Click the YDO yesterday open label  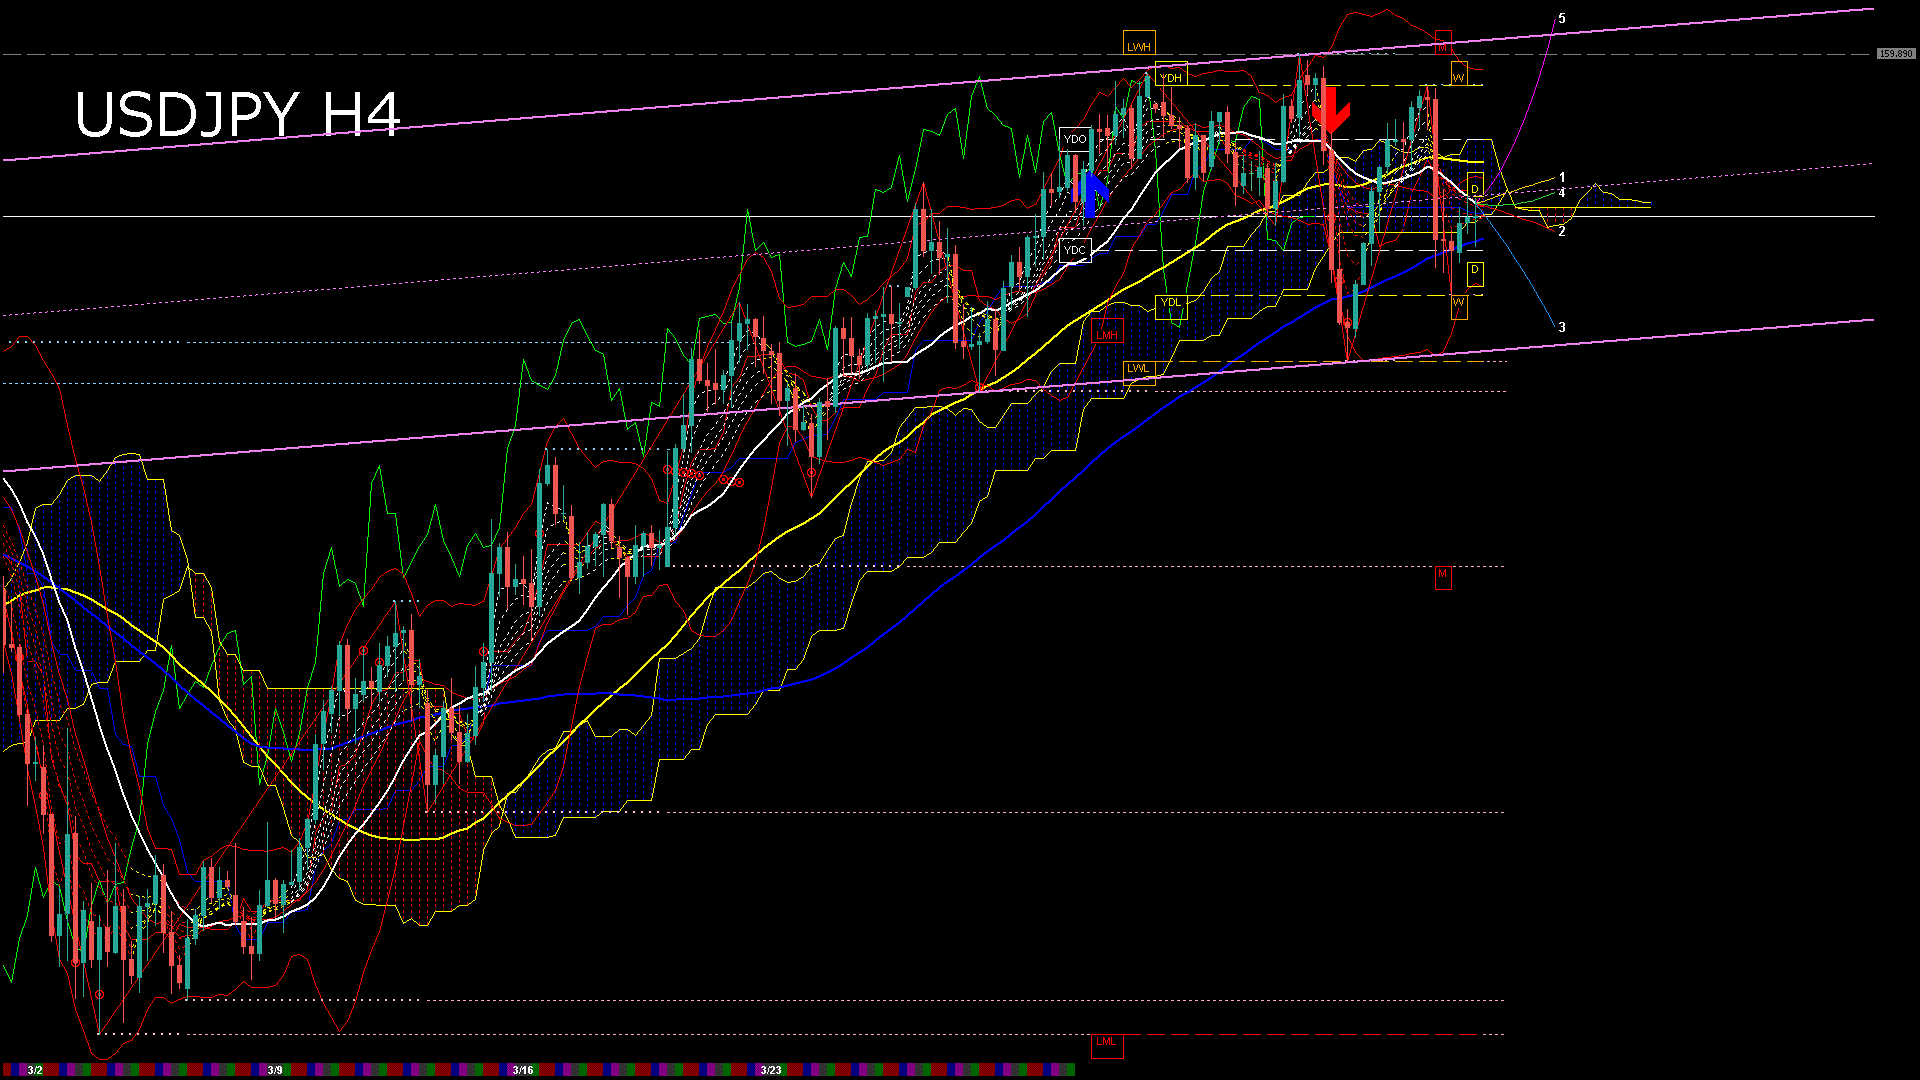pyautogui.click(x=1075, y=139)
